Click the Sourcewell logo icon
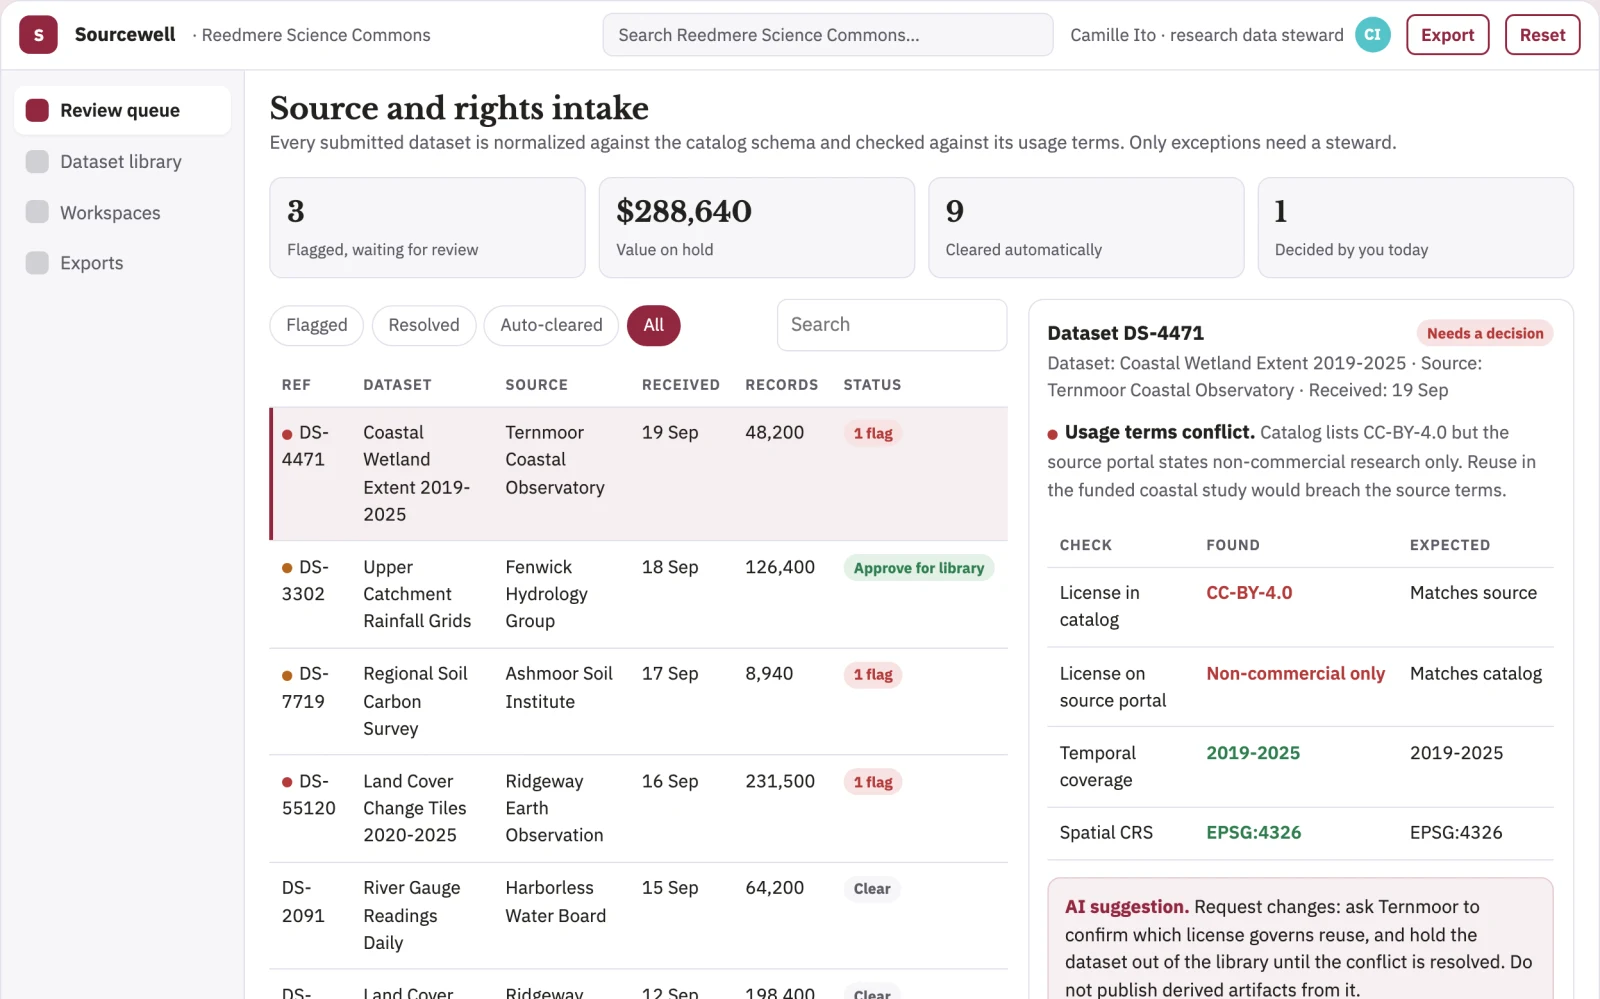This screenshot has width=1600, height=999. point(38,35)
